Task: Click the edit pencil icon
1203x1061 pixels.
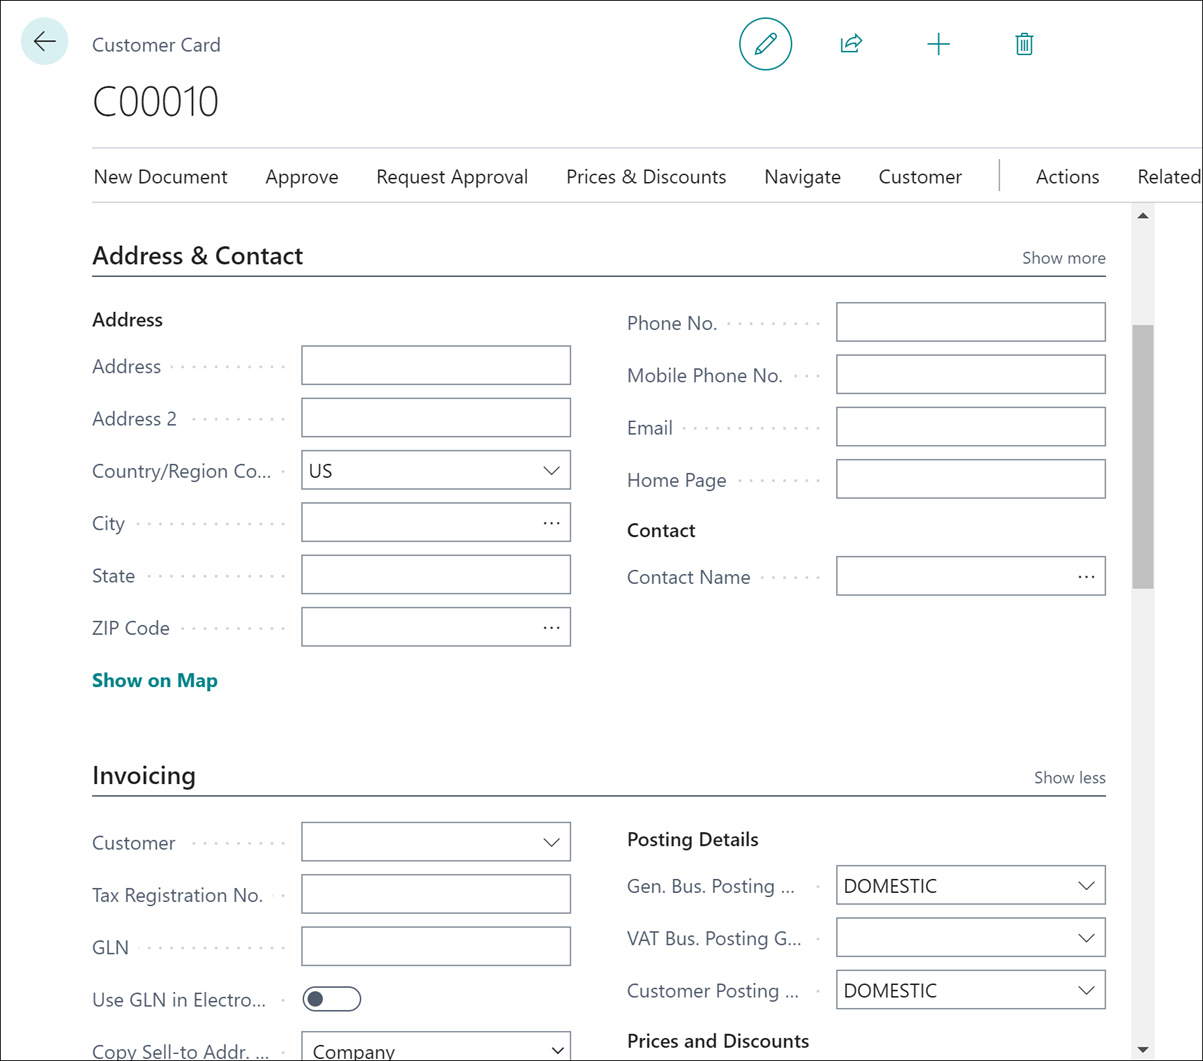Action: (765, 44)
